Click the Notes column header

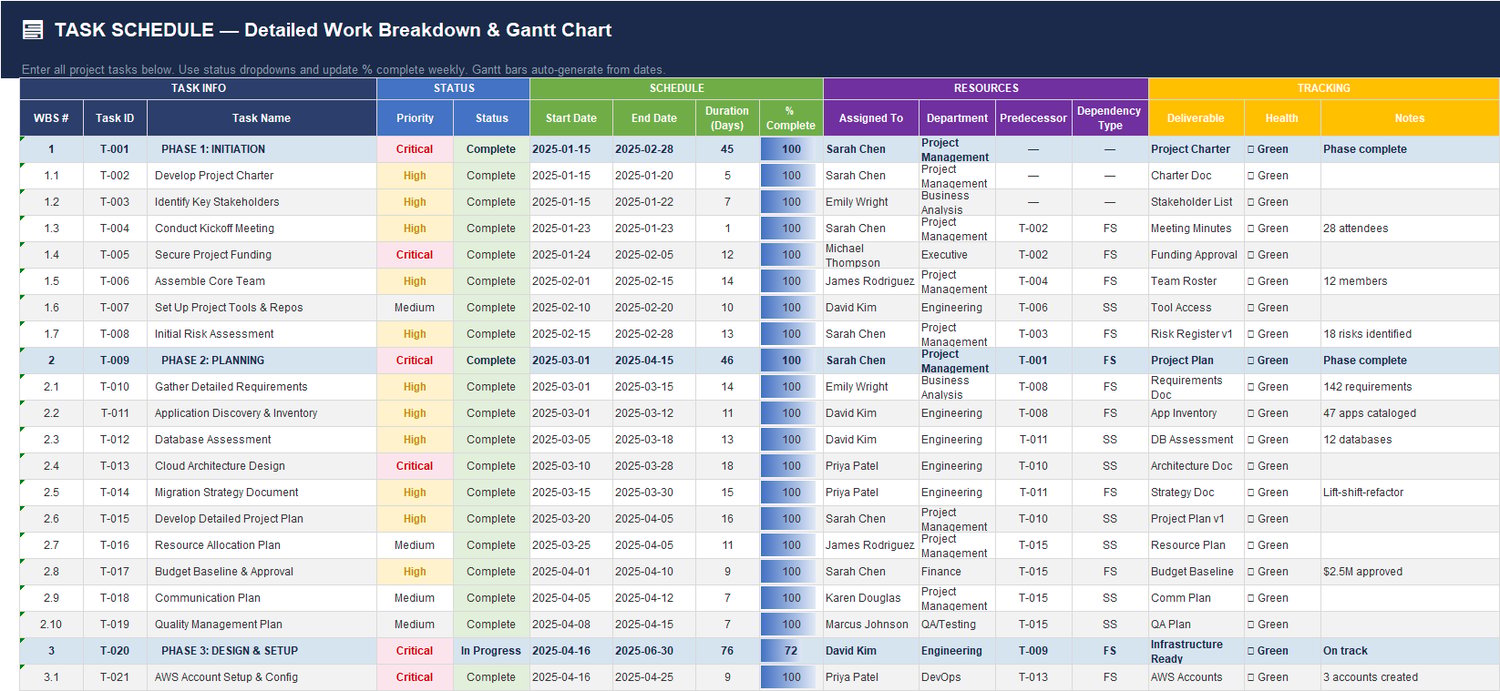point(1410,118)
